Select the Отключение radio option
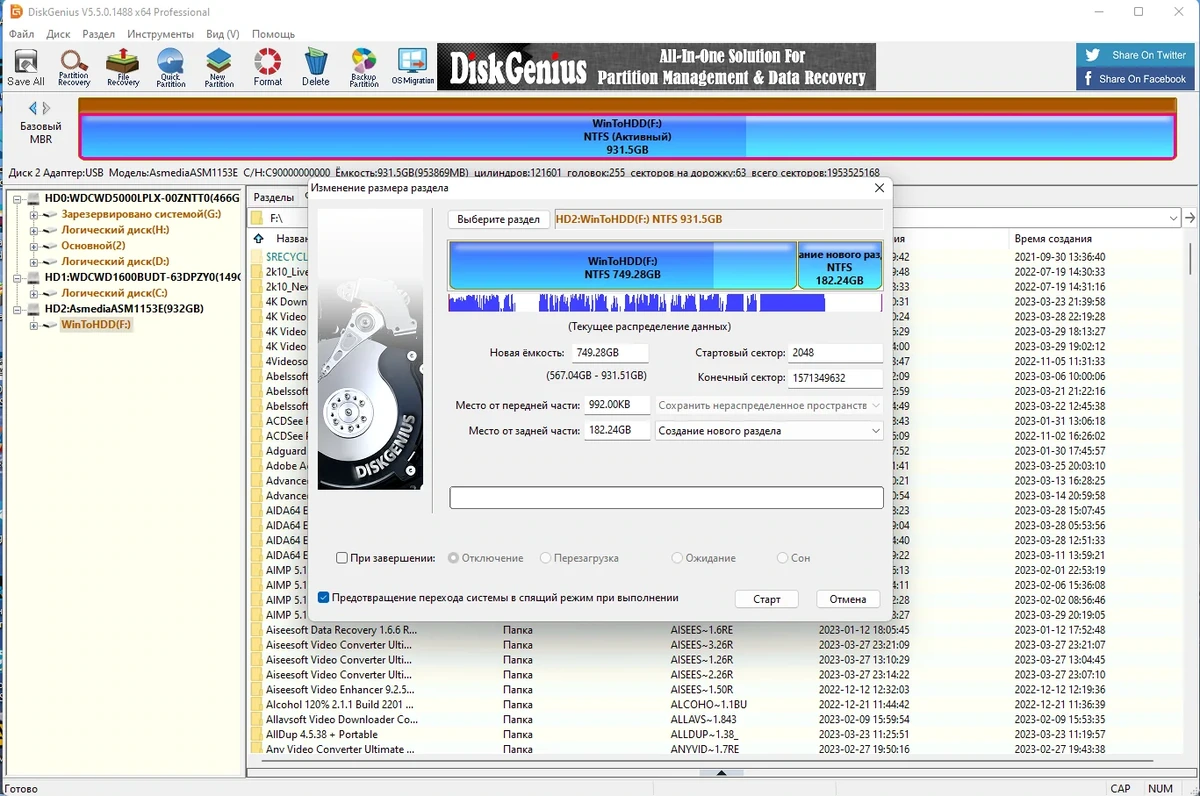The image size is (1200, 796). point(454,558)
